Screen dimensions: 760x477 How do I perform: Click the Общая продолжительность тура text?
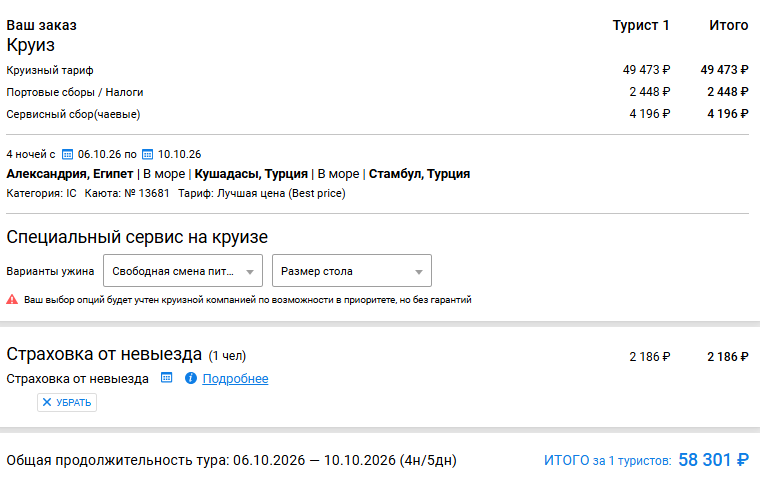[231, 460]
